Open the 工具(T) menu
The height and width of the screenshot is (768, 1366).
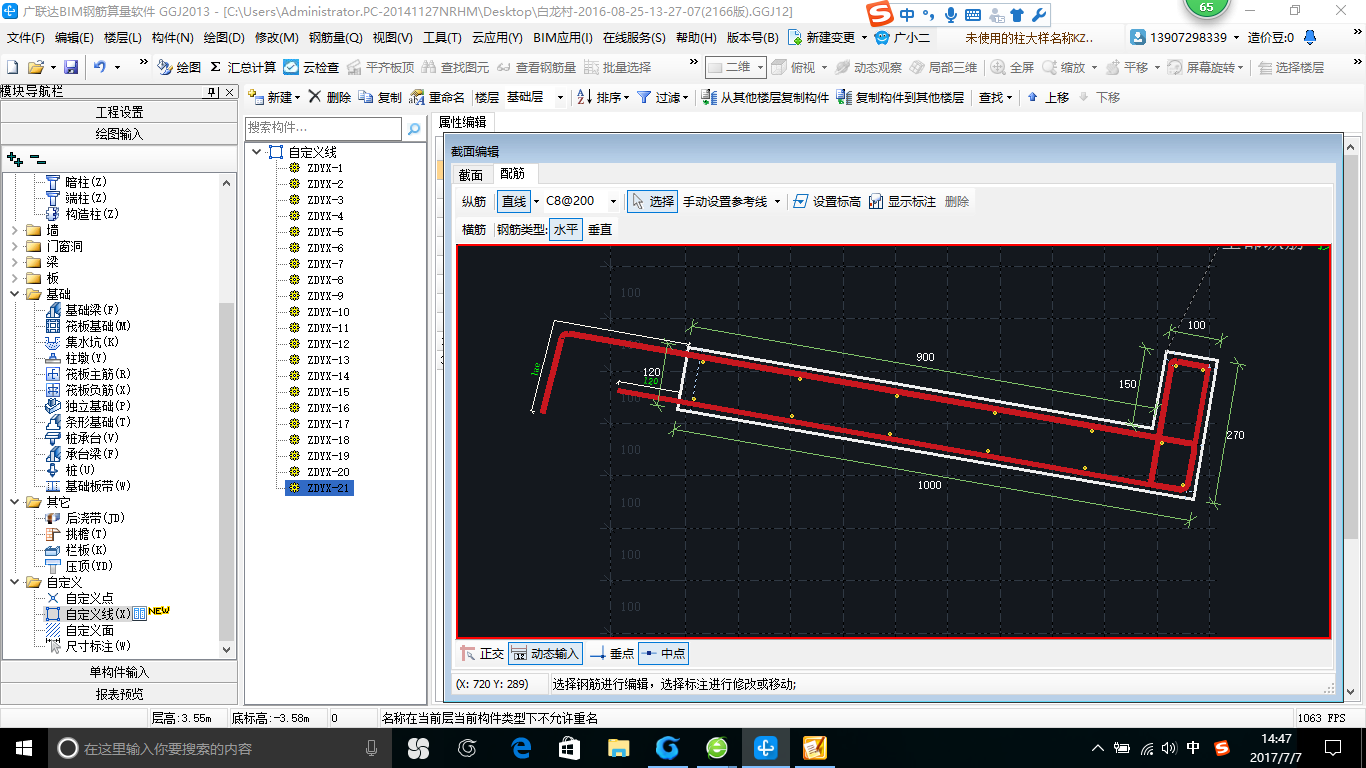(x=442, y=38)
